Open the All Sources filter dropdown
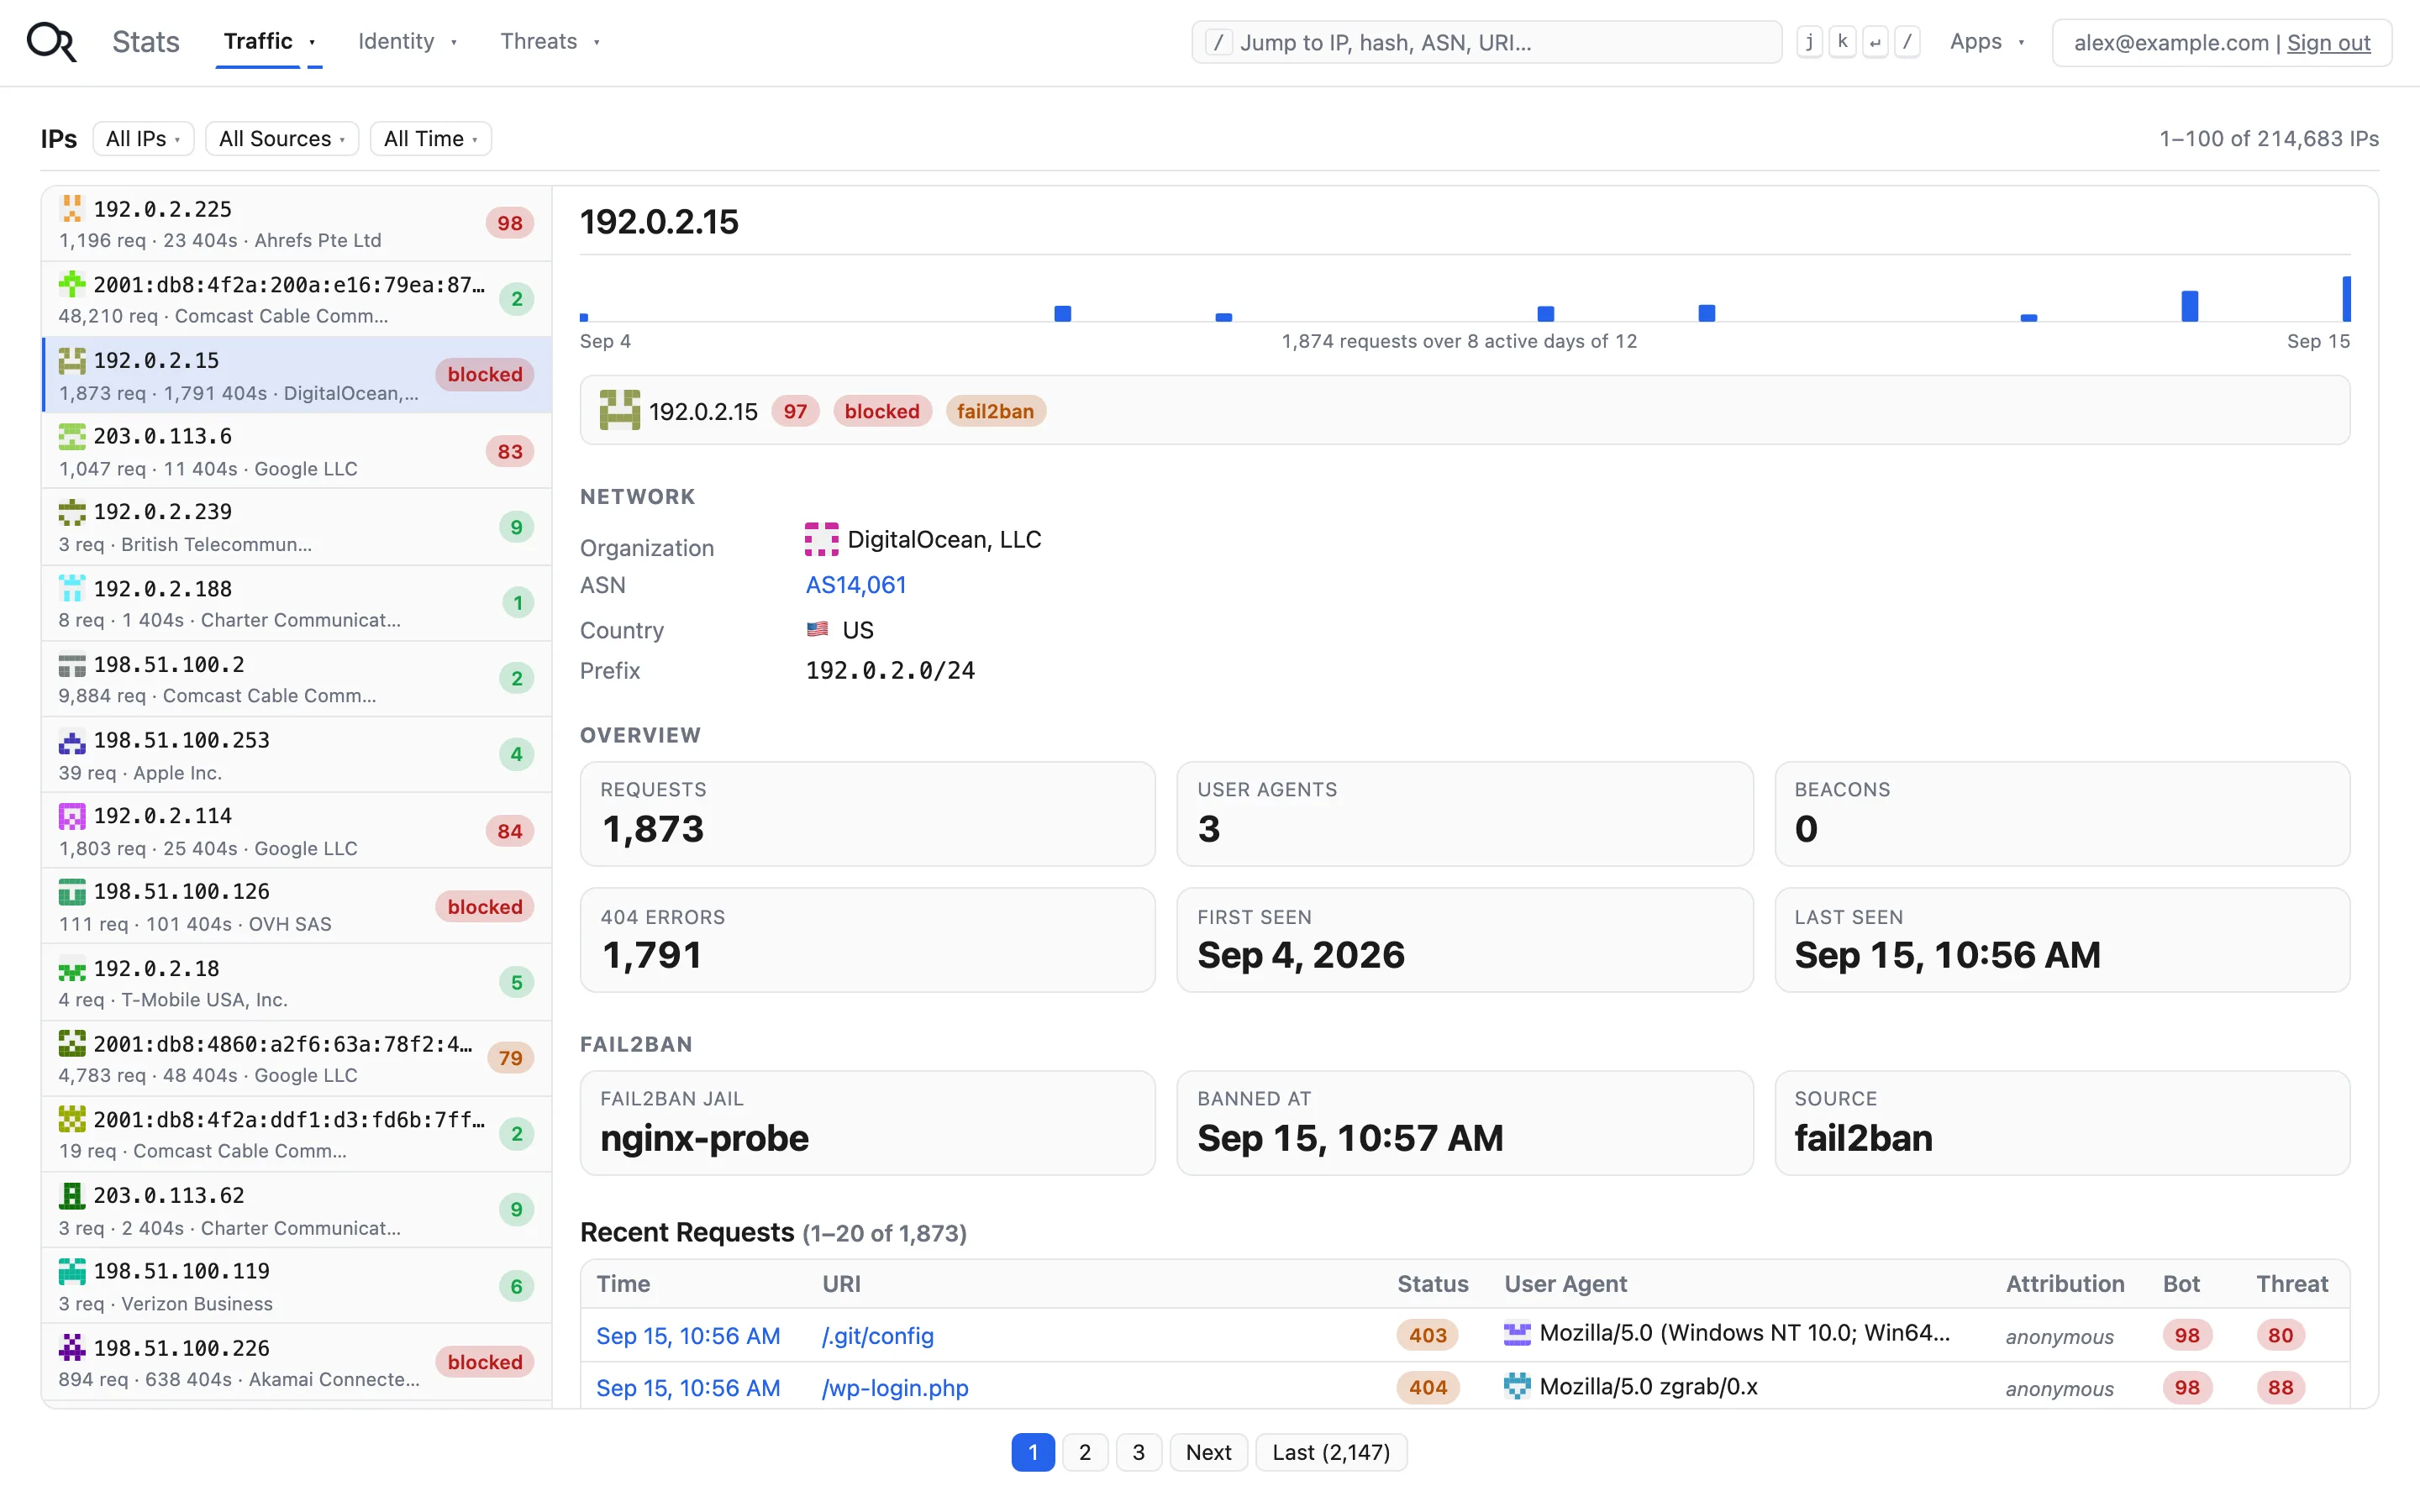 click(282, 139)
